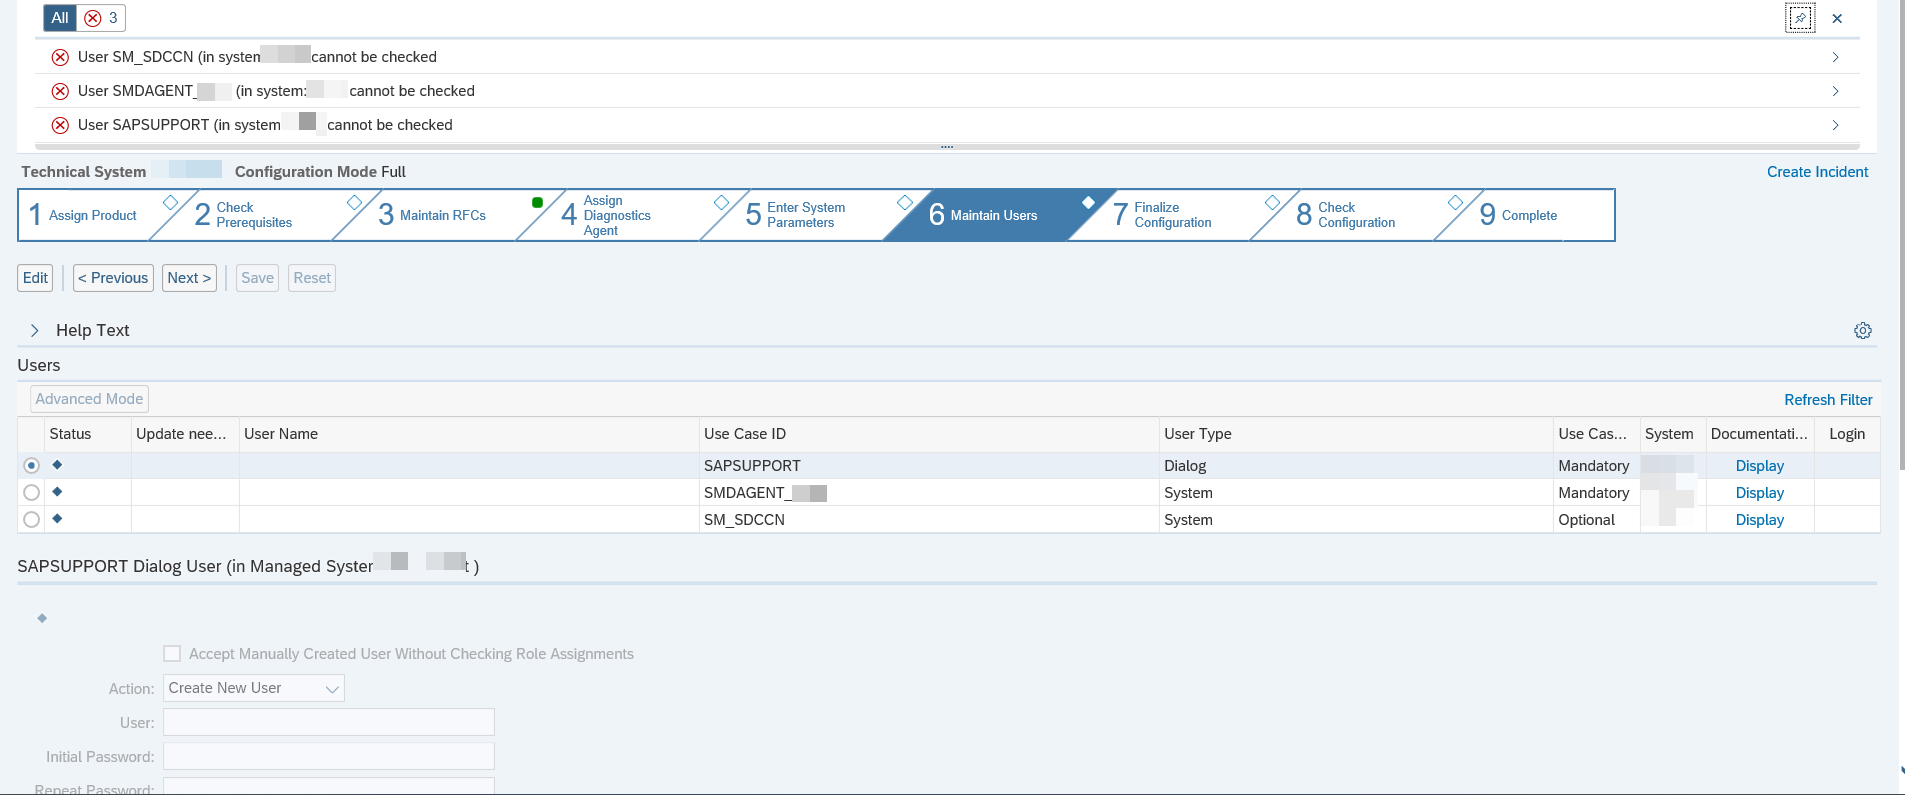This screenshot has height=795, width=1905.
Task: Show all messages with All filter
Action: (60, 18)
